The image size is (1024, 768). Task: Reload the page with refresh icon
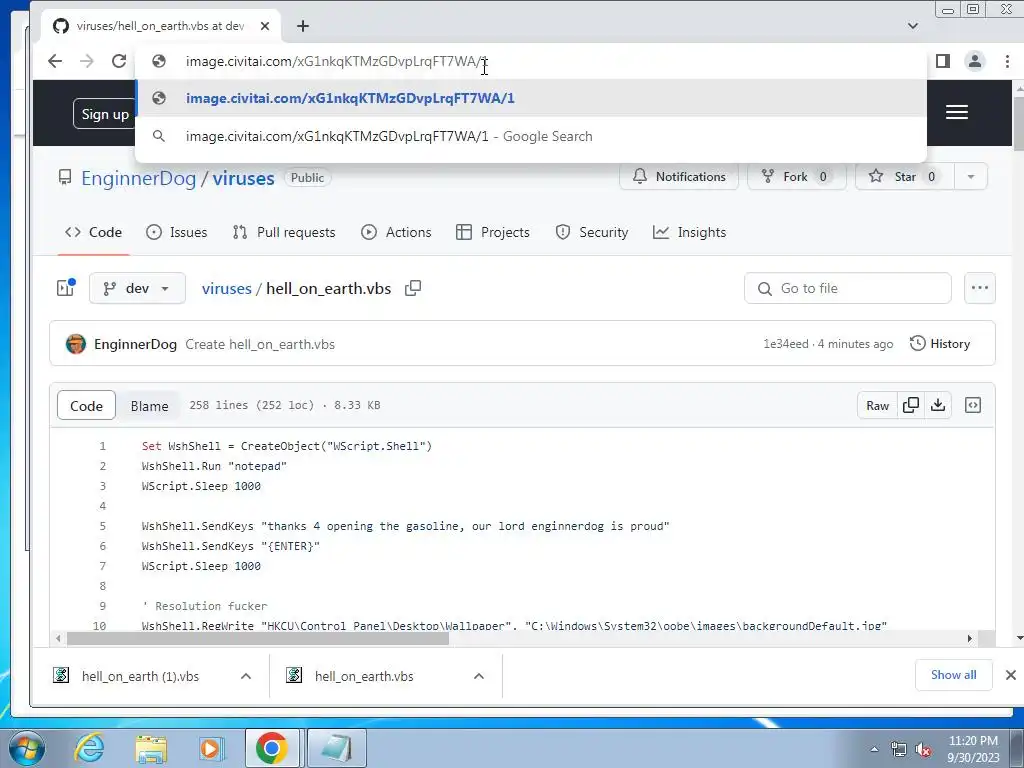(119, 61)
